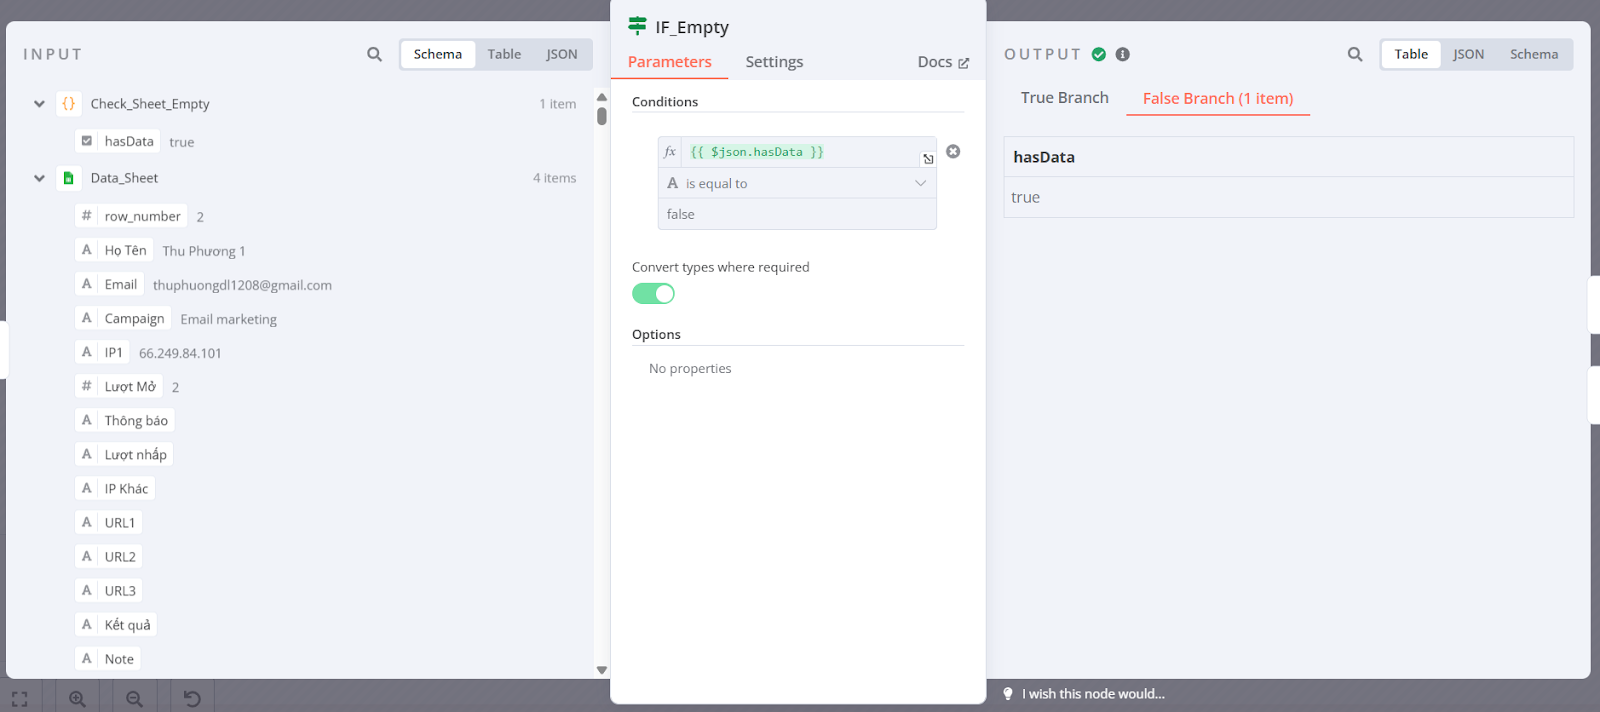Click the IP value 66.249.84.101
This screenshot has width=1600, height=712.
(x=180, y=353)
